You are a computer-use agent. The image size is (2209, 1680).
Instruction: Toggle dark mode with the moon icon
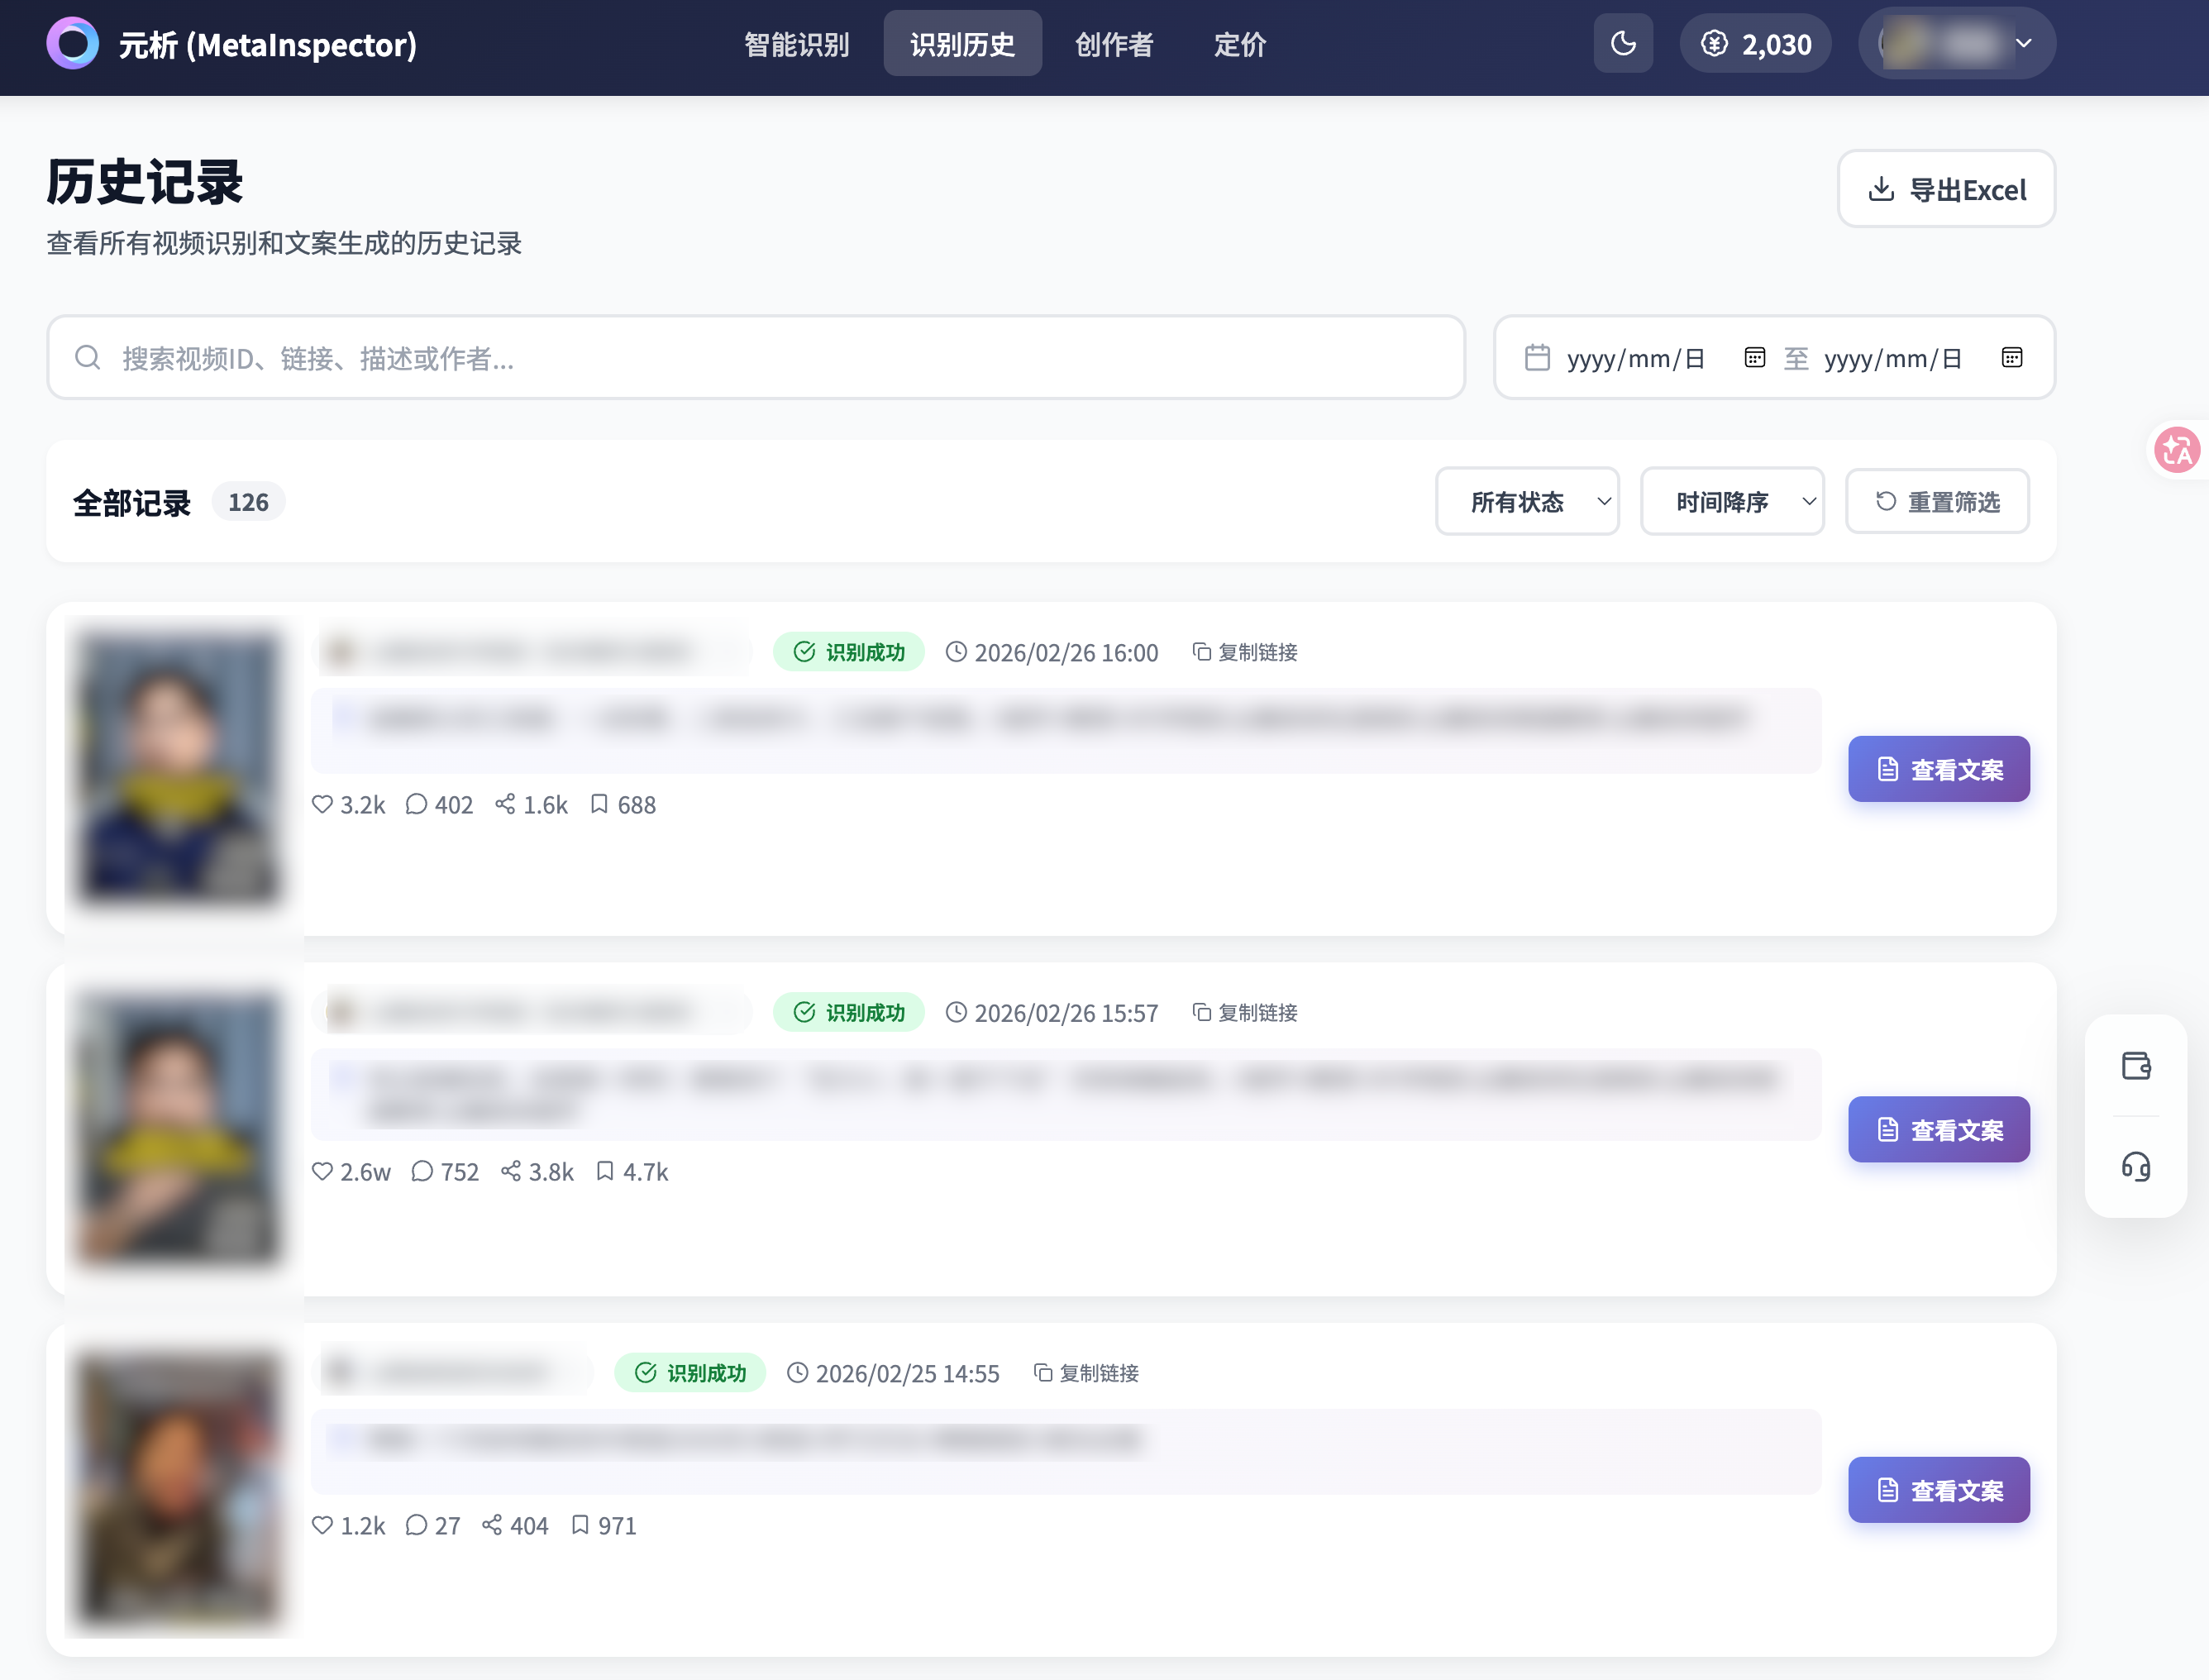tap(1622, 44)
